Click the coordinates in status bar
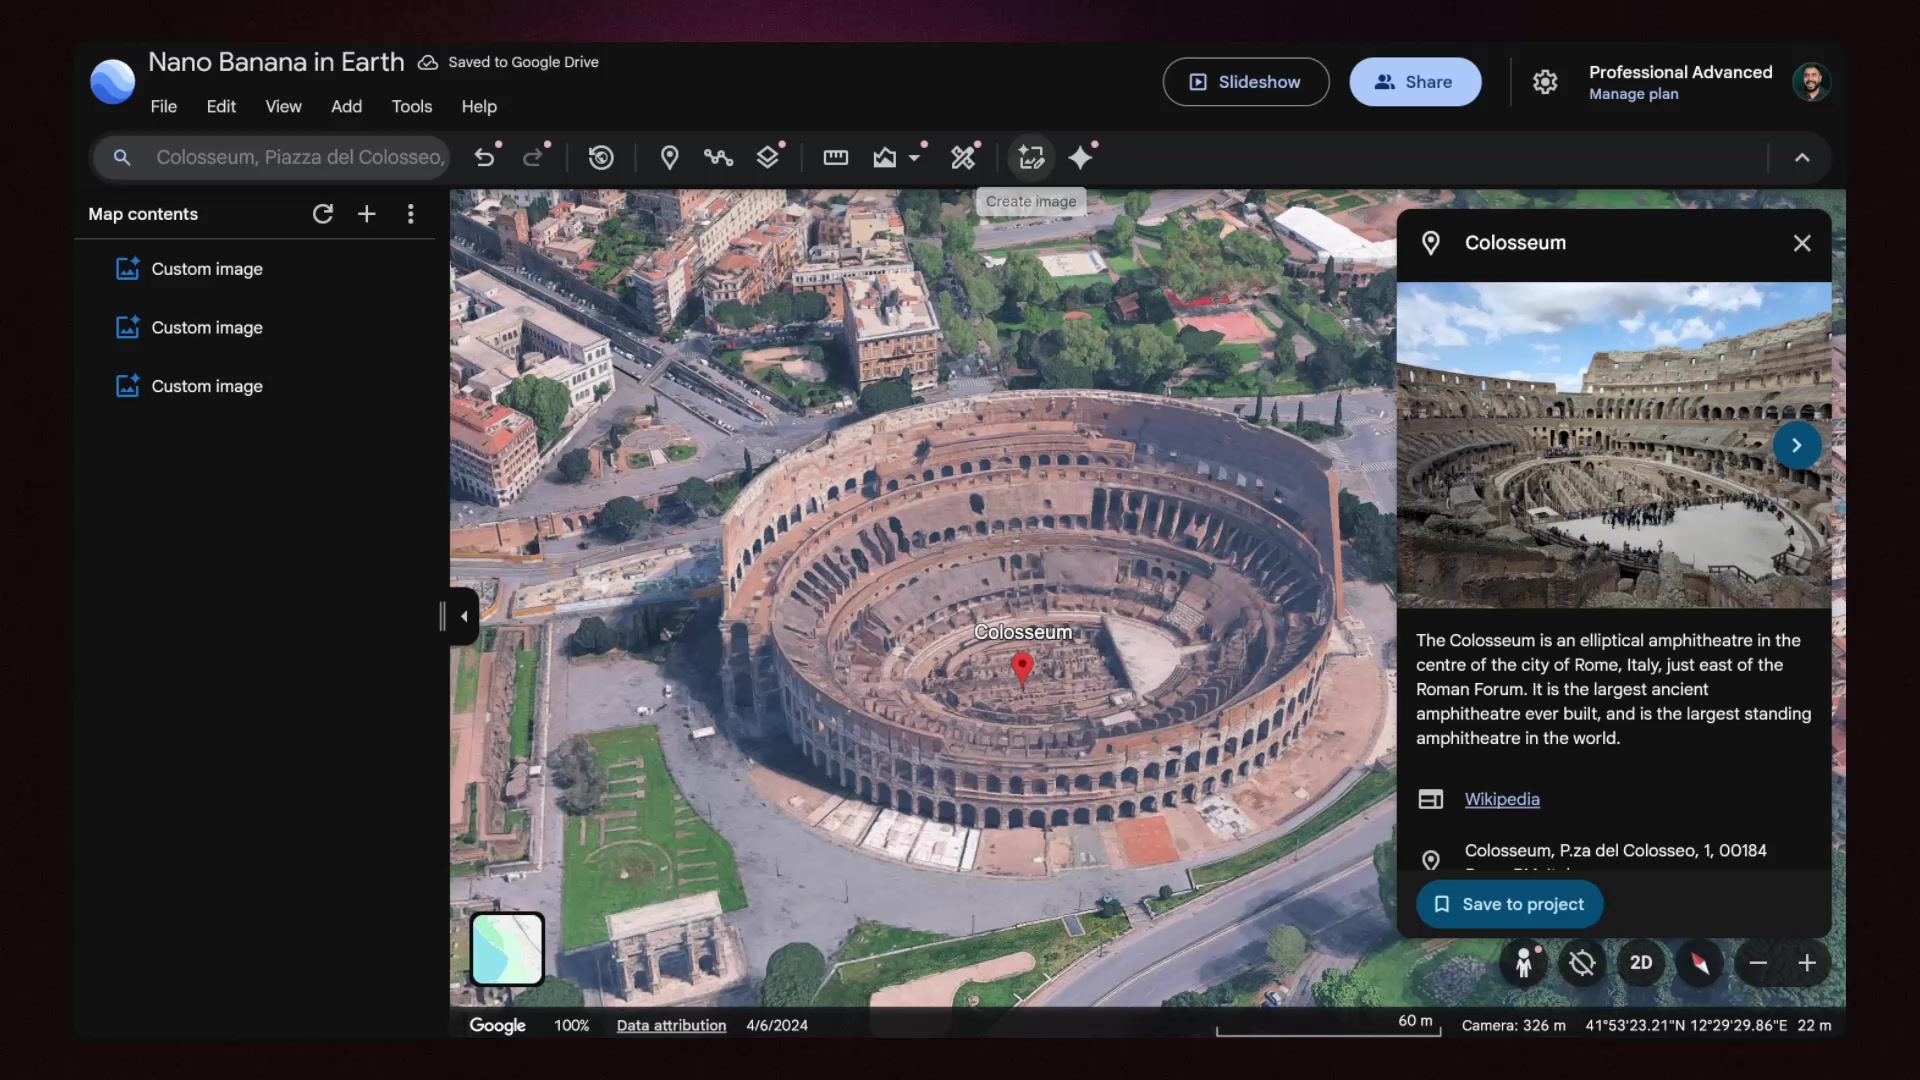The image size is (1920, 1080). (1686, 1025)
